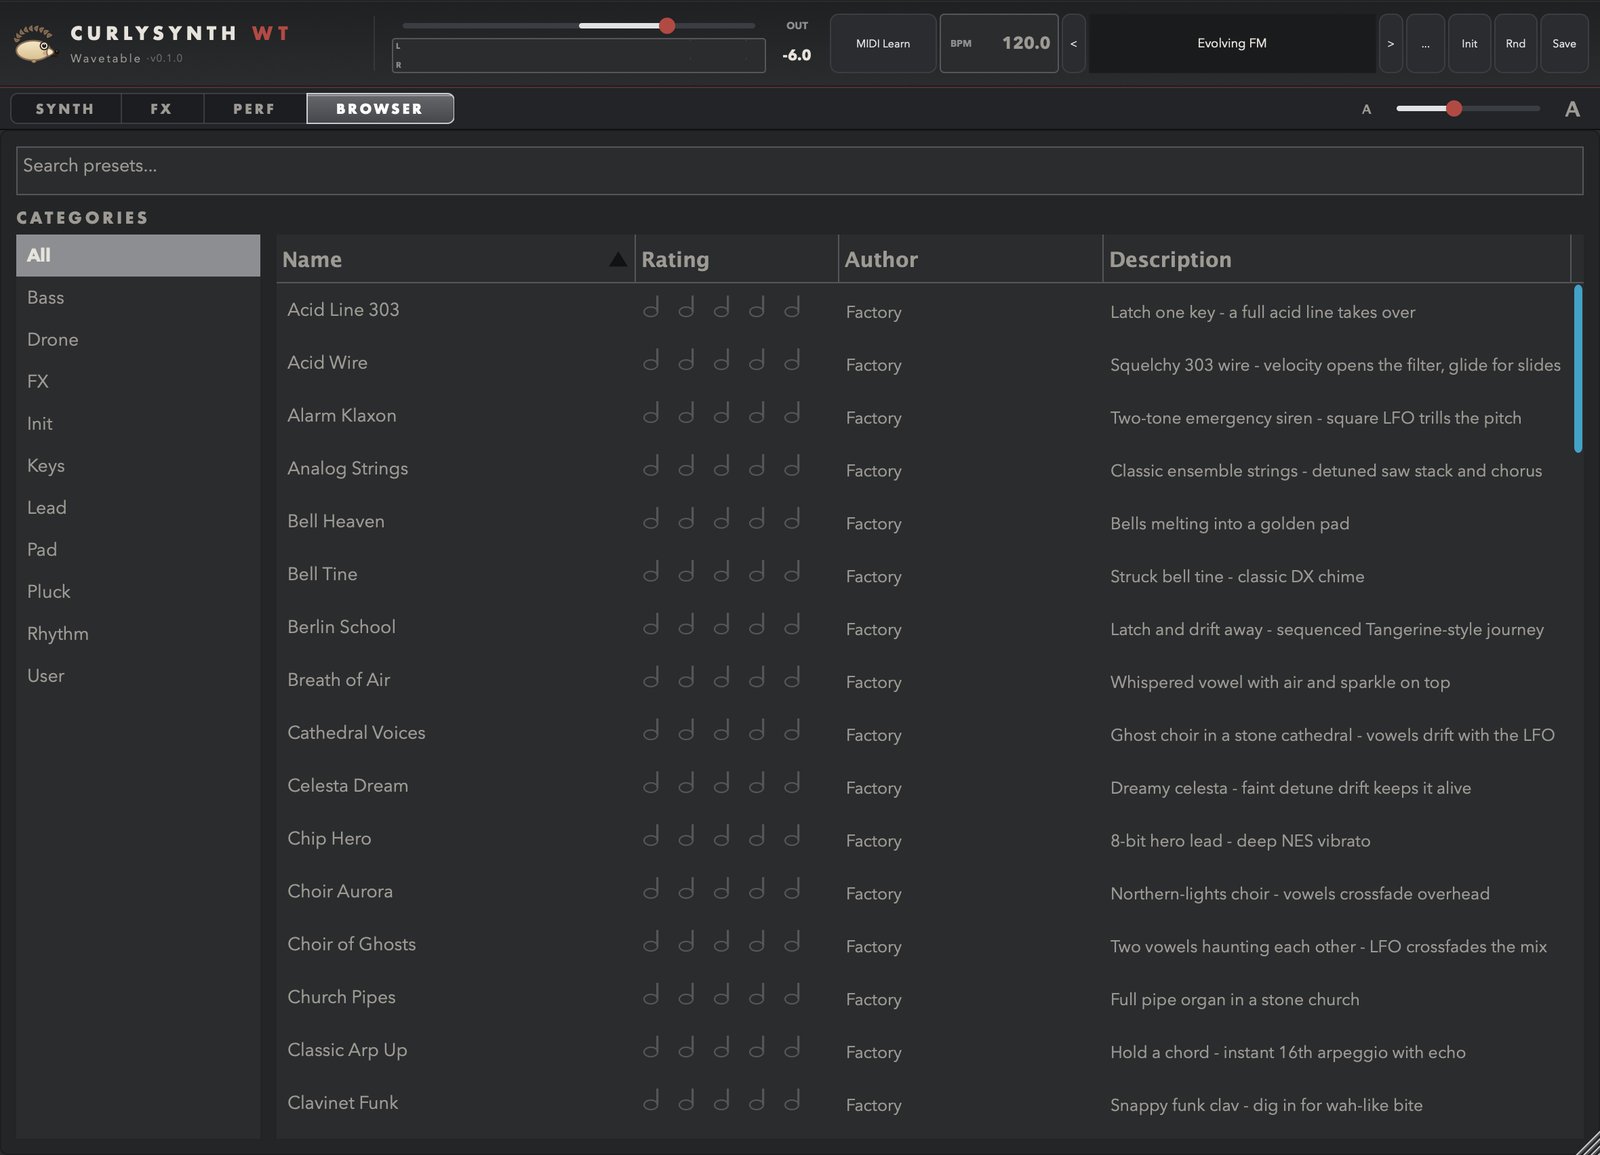
Task: Adjust the font size slider handle
Action: [x=1454, y=108]
